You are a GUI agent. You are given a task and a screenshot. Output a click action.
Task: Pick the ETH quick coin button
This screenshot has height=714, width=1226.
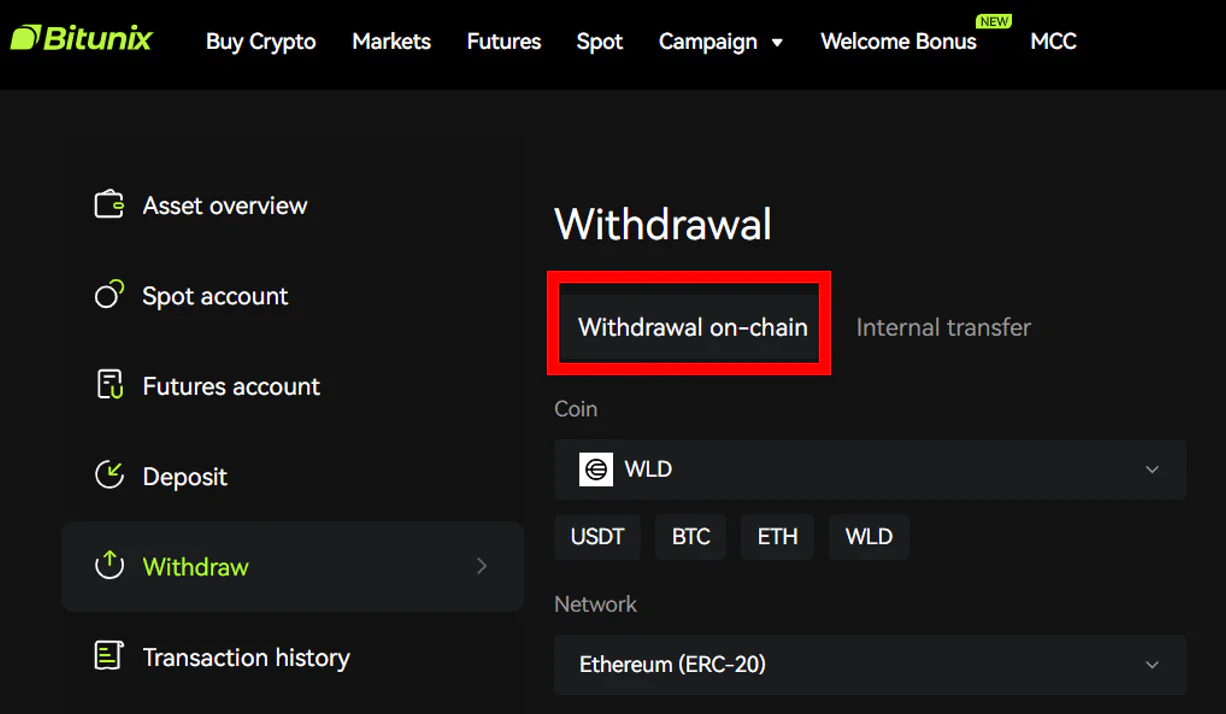pyautogui.click(x=777, y=536)
